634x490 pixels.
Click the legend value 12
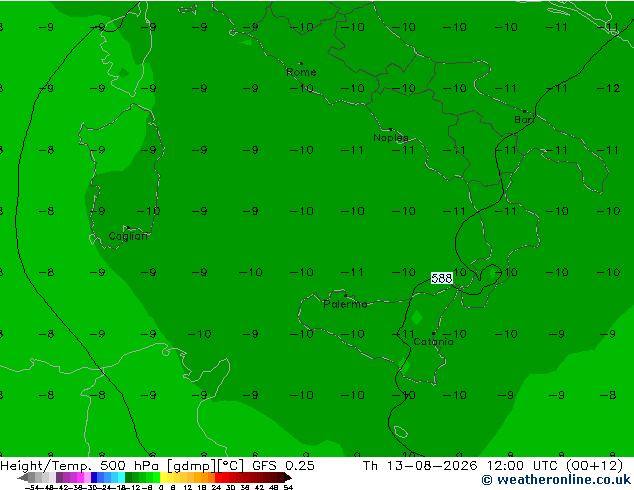pyautogui.click(x=188, y=487)
